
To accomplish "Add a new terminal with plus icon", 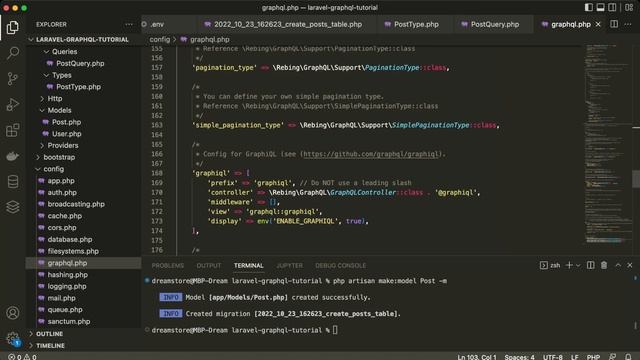I will (x=569, y=265).
